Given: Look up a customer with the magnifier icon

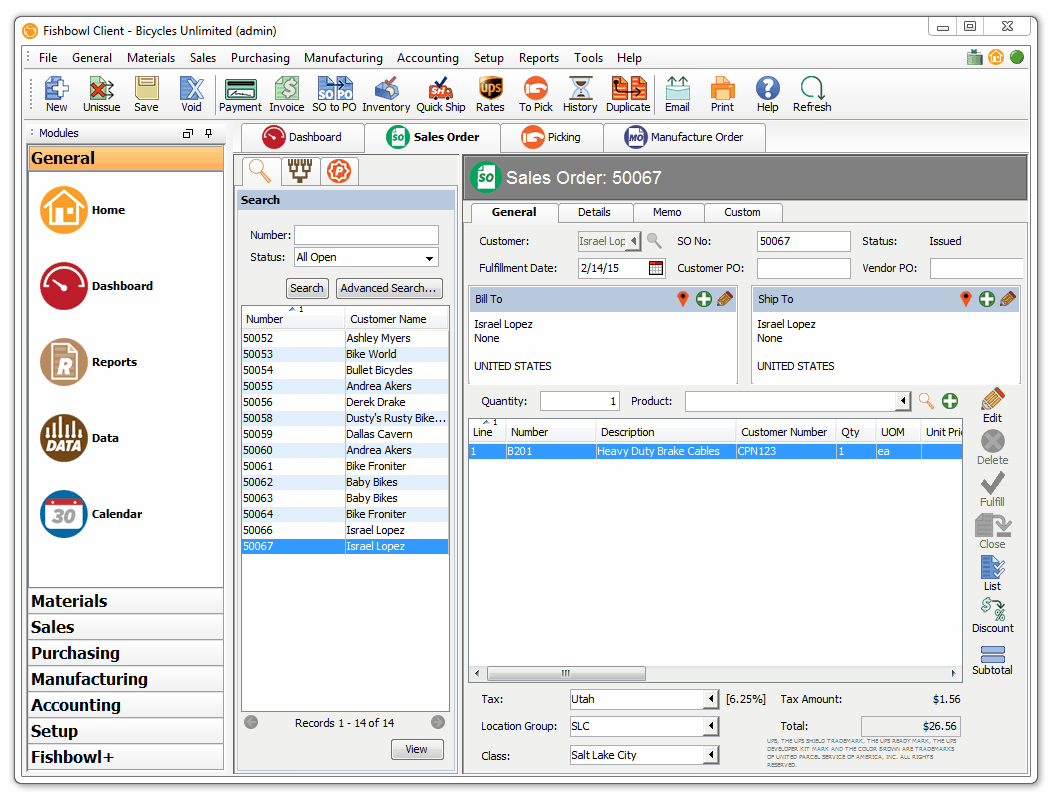Looking at the screenshot, I should (654, 241).
